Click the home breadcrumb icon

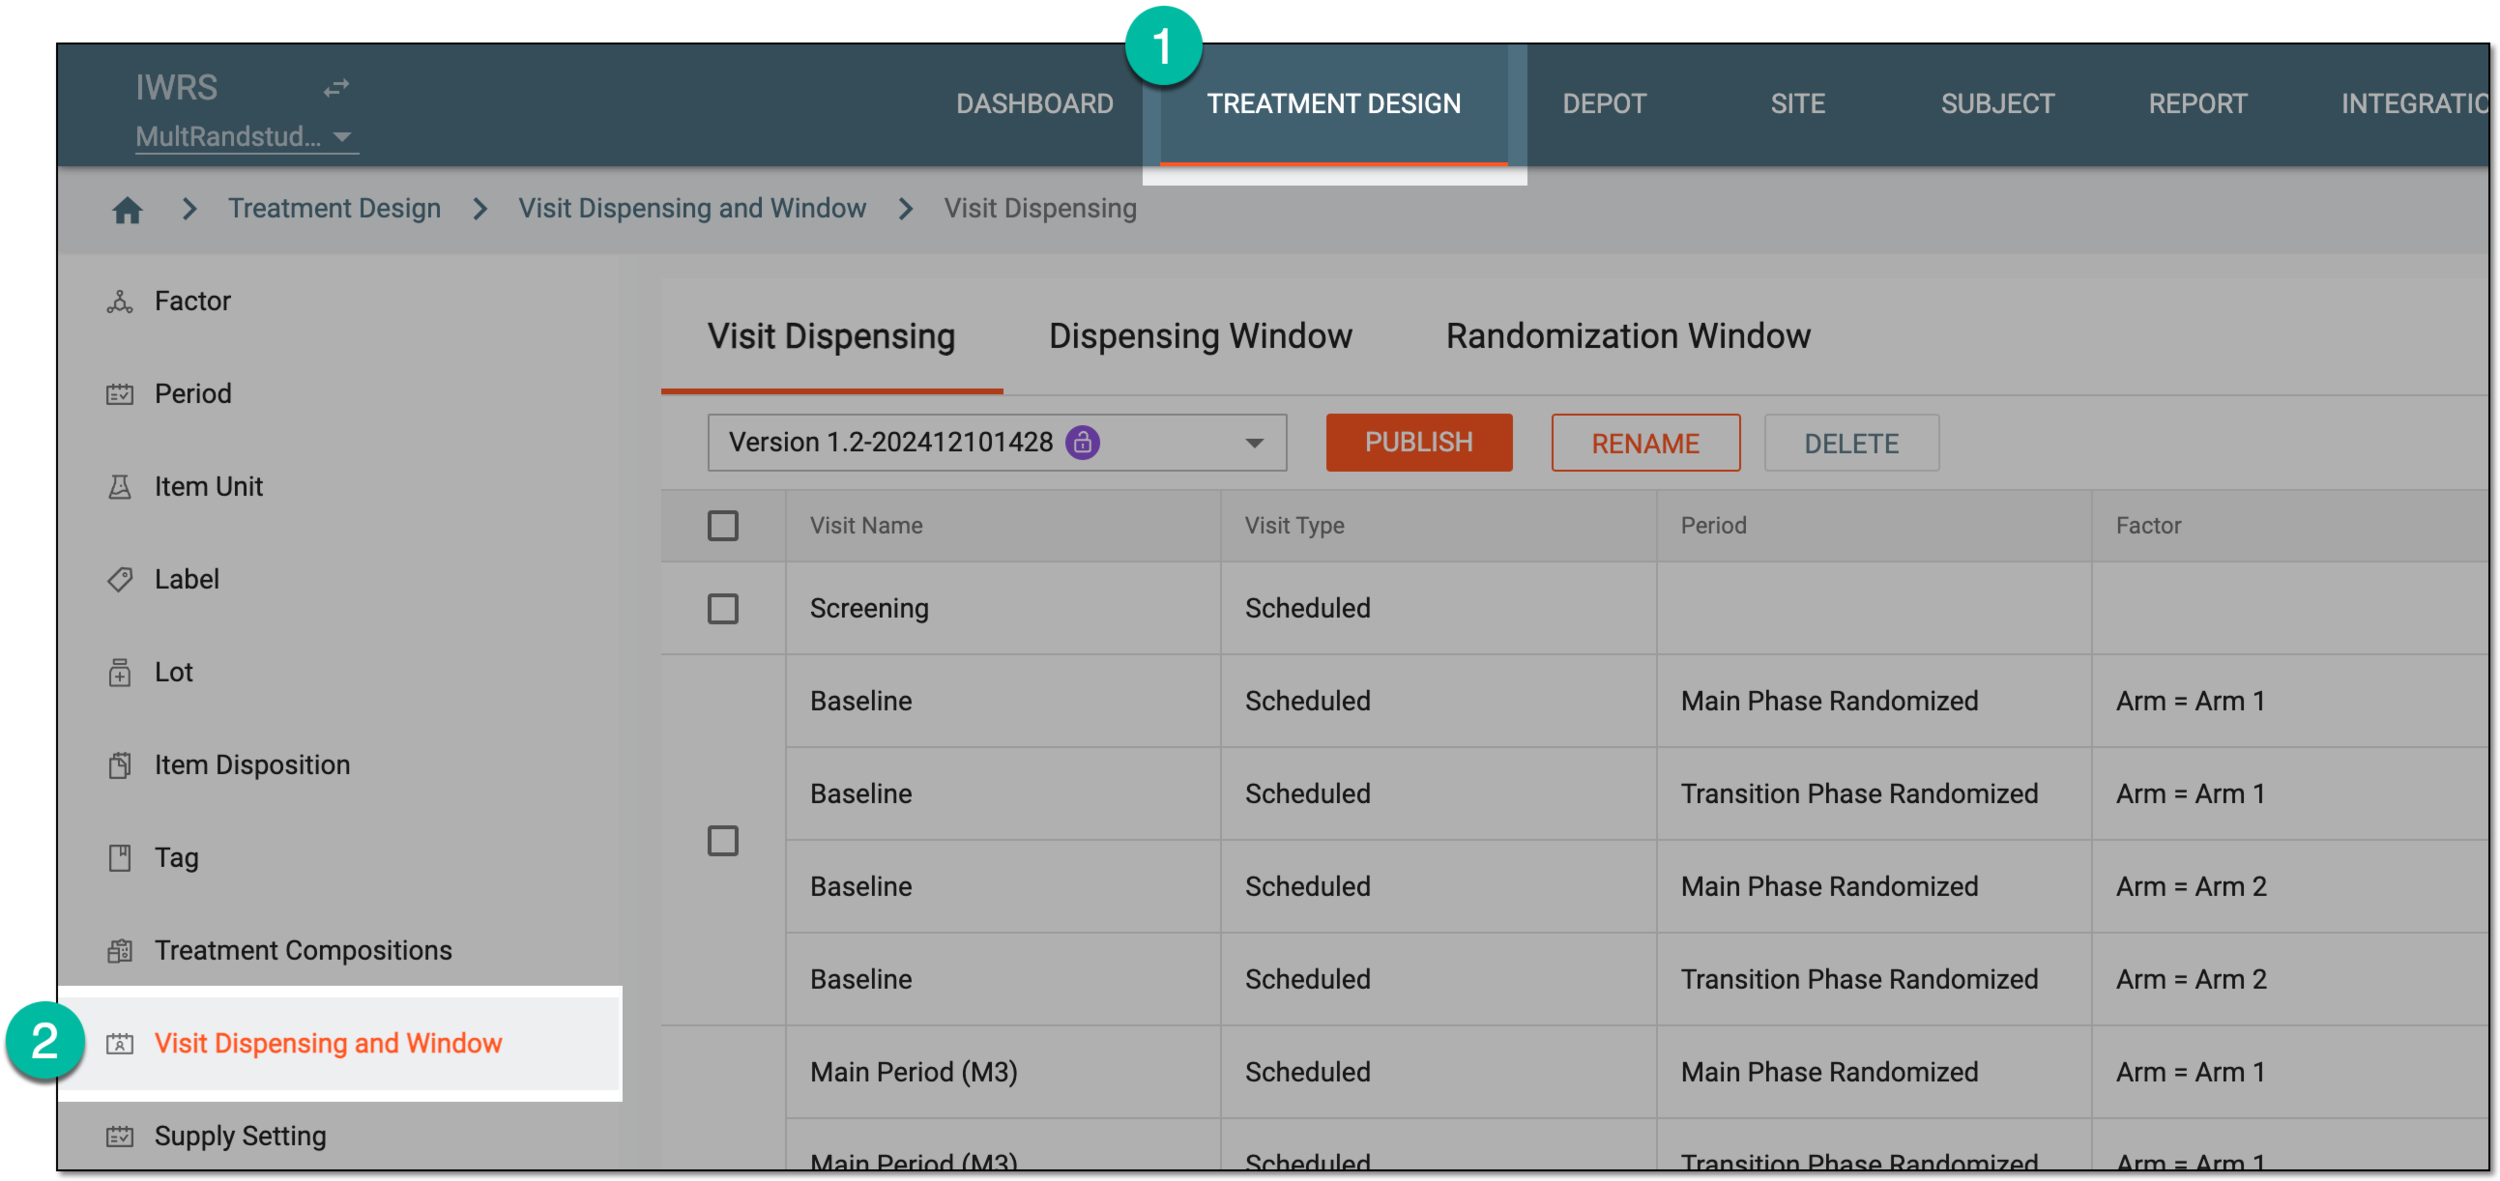pos(127,210)
